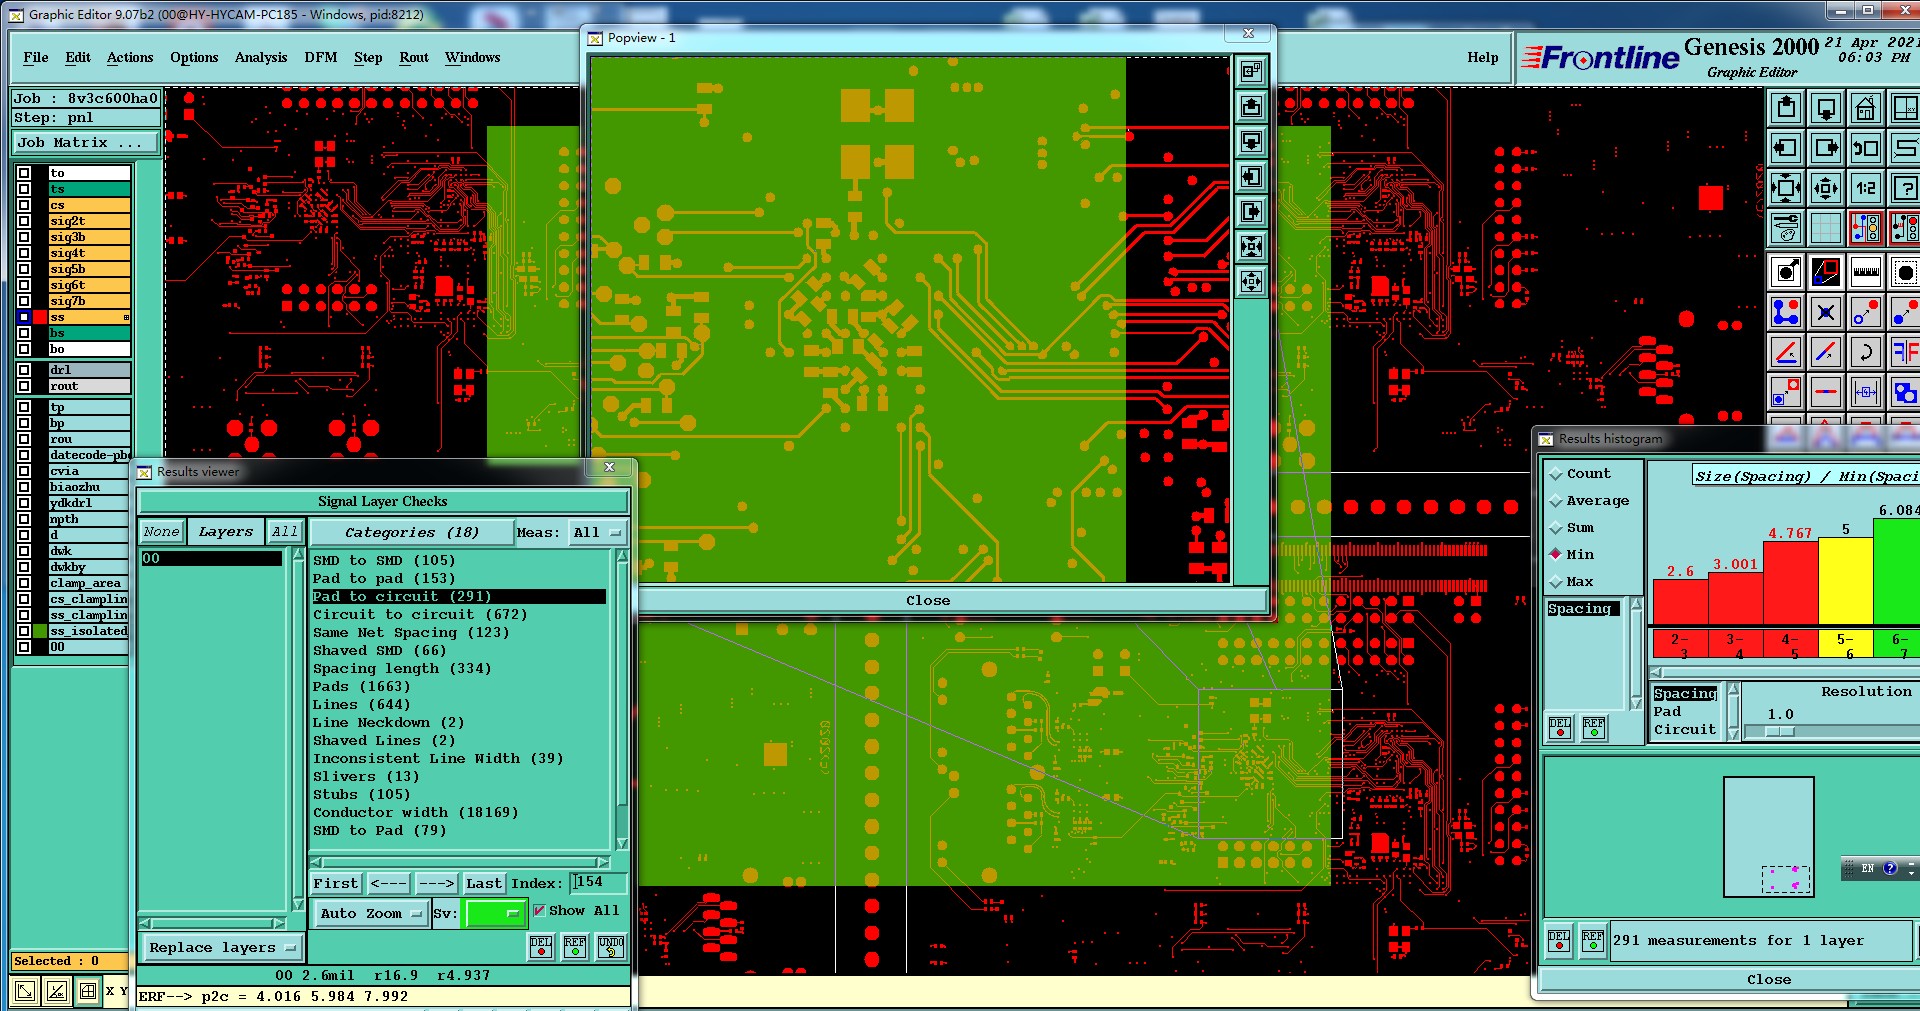Click the pan up icon in main toolbar
Viewport: 1920px width, 1011px height.
coord(1786,108)
